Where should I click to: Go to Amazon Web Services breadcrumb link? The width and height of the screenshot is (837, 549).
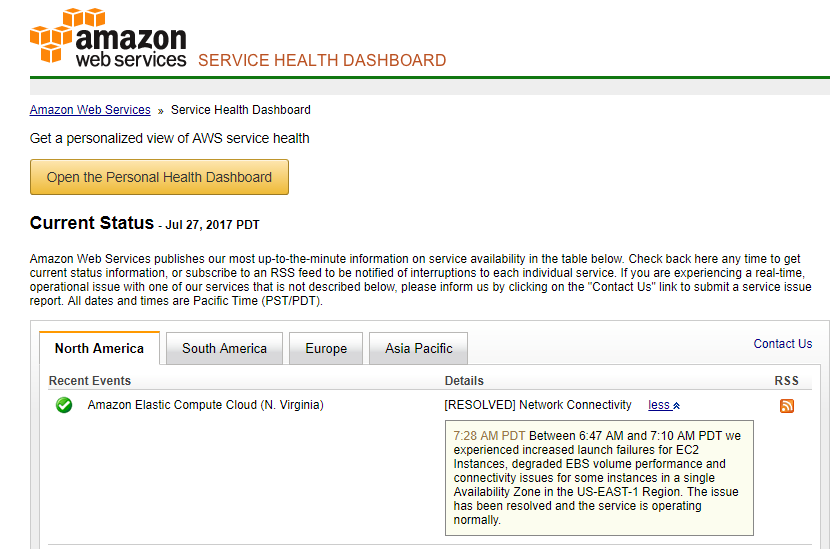(90, 110)
